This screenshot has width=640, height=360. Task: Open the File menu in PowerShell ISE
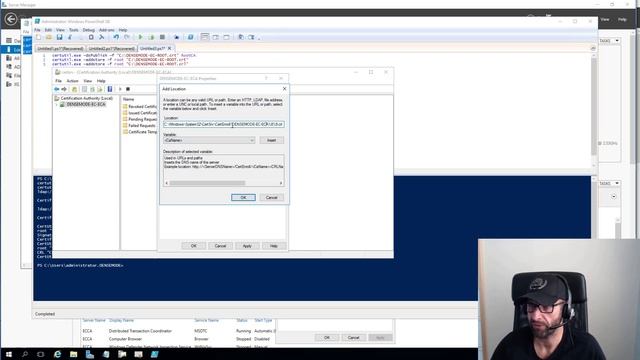pos(37,30)
